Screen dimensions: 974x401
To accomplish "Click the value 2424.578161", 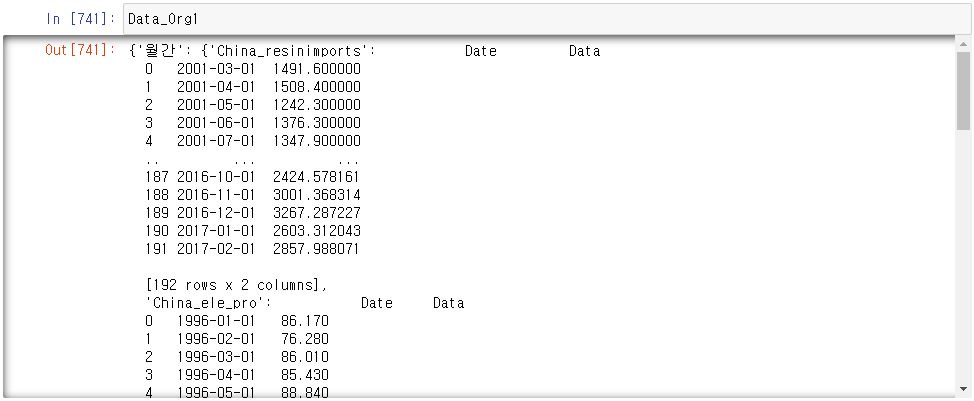I will 317,177.
